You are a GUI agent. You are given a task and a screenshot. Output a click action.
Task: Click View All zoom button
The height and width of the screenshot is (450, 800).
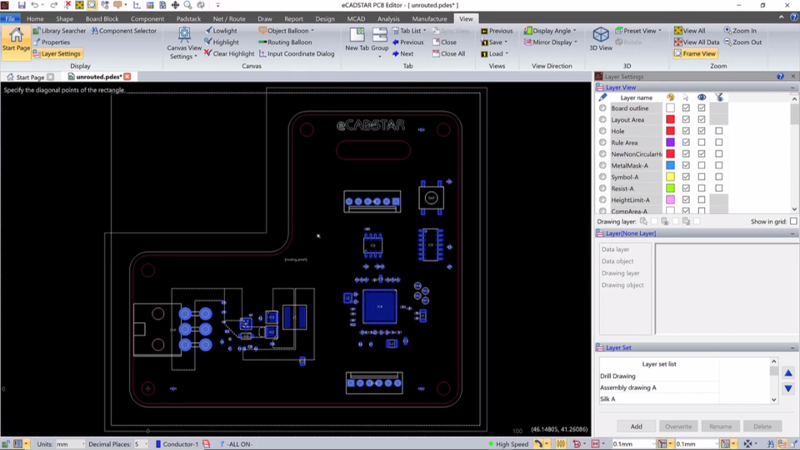(689, 31)
